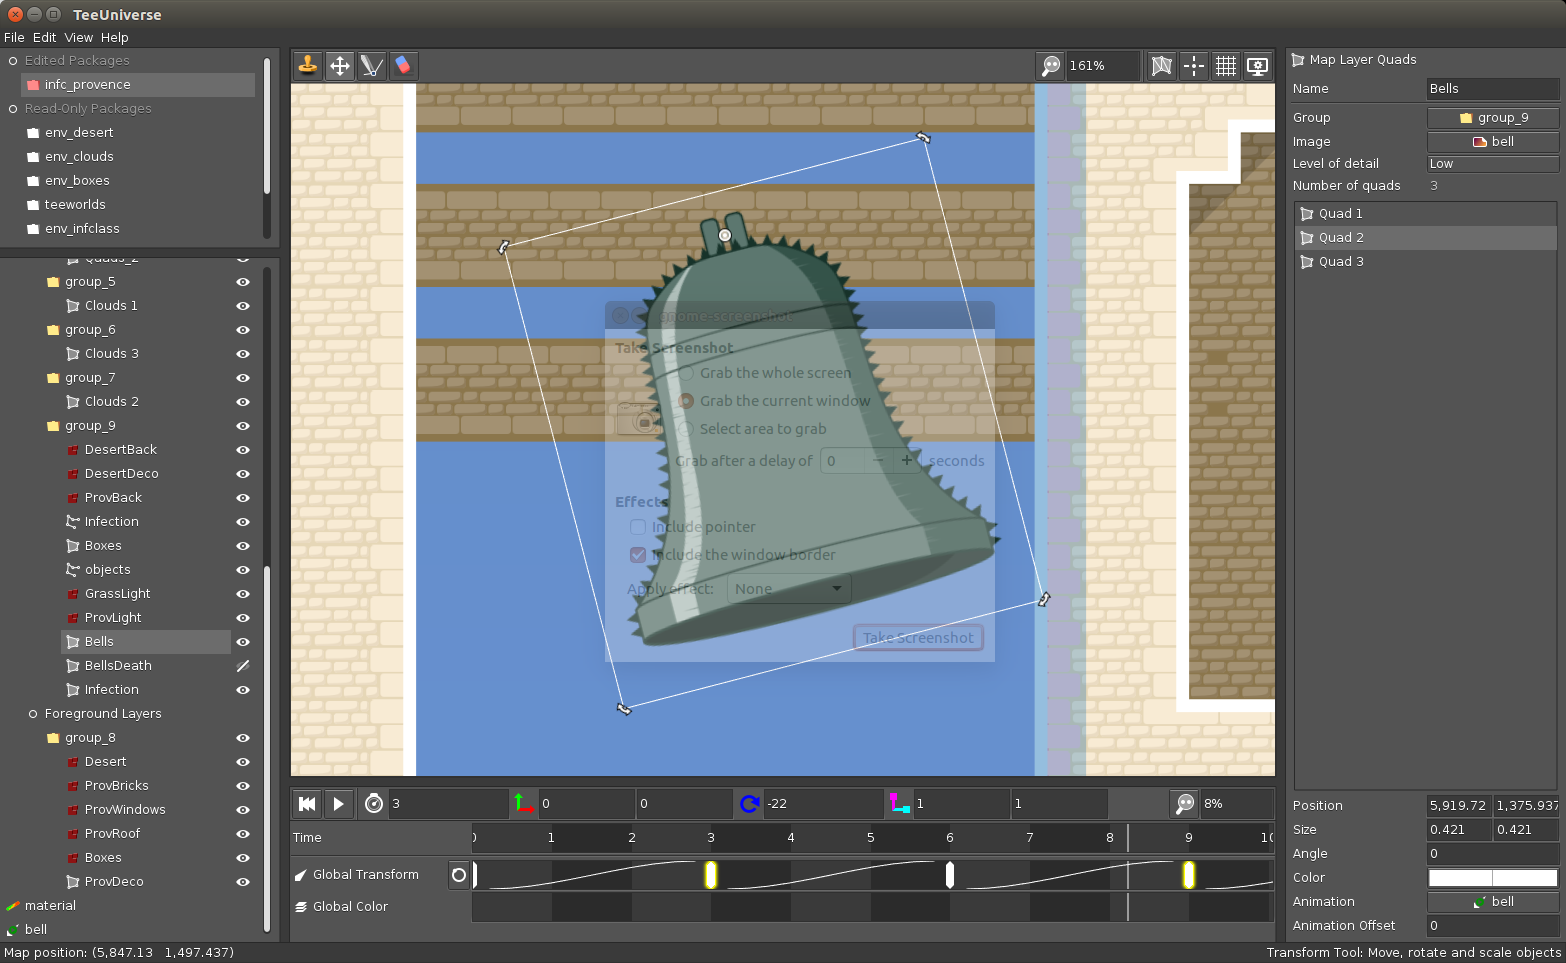Image resolution: width=1566 pixels, height=963 pixels.
Task: Open the Image selector showing bell
Action: click(1492, 142)
